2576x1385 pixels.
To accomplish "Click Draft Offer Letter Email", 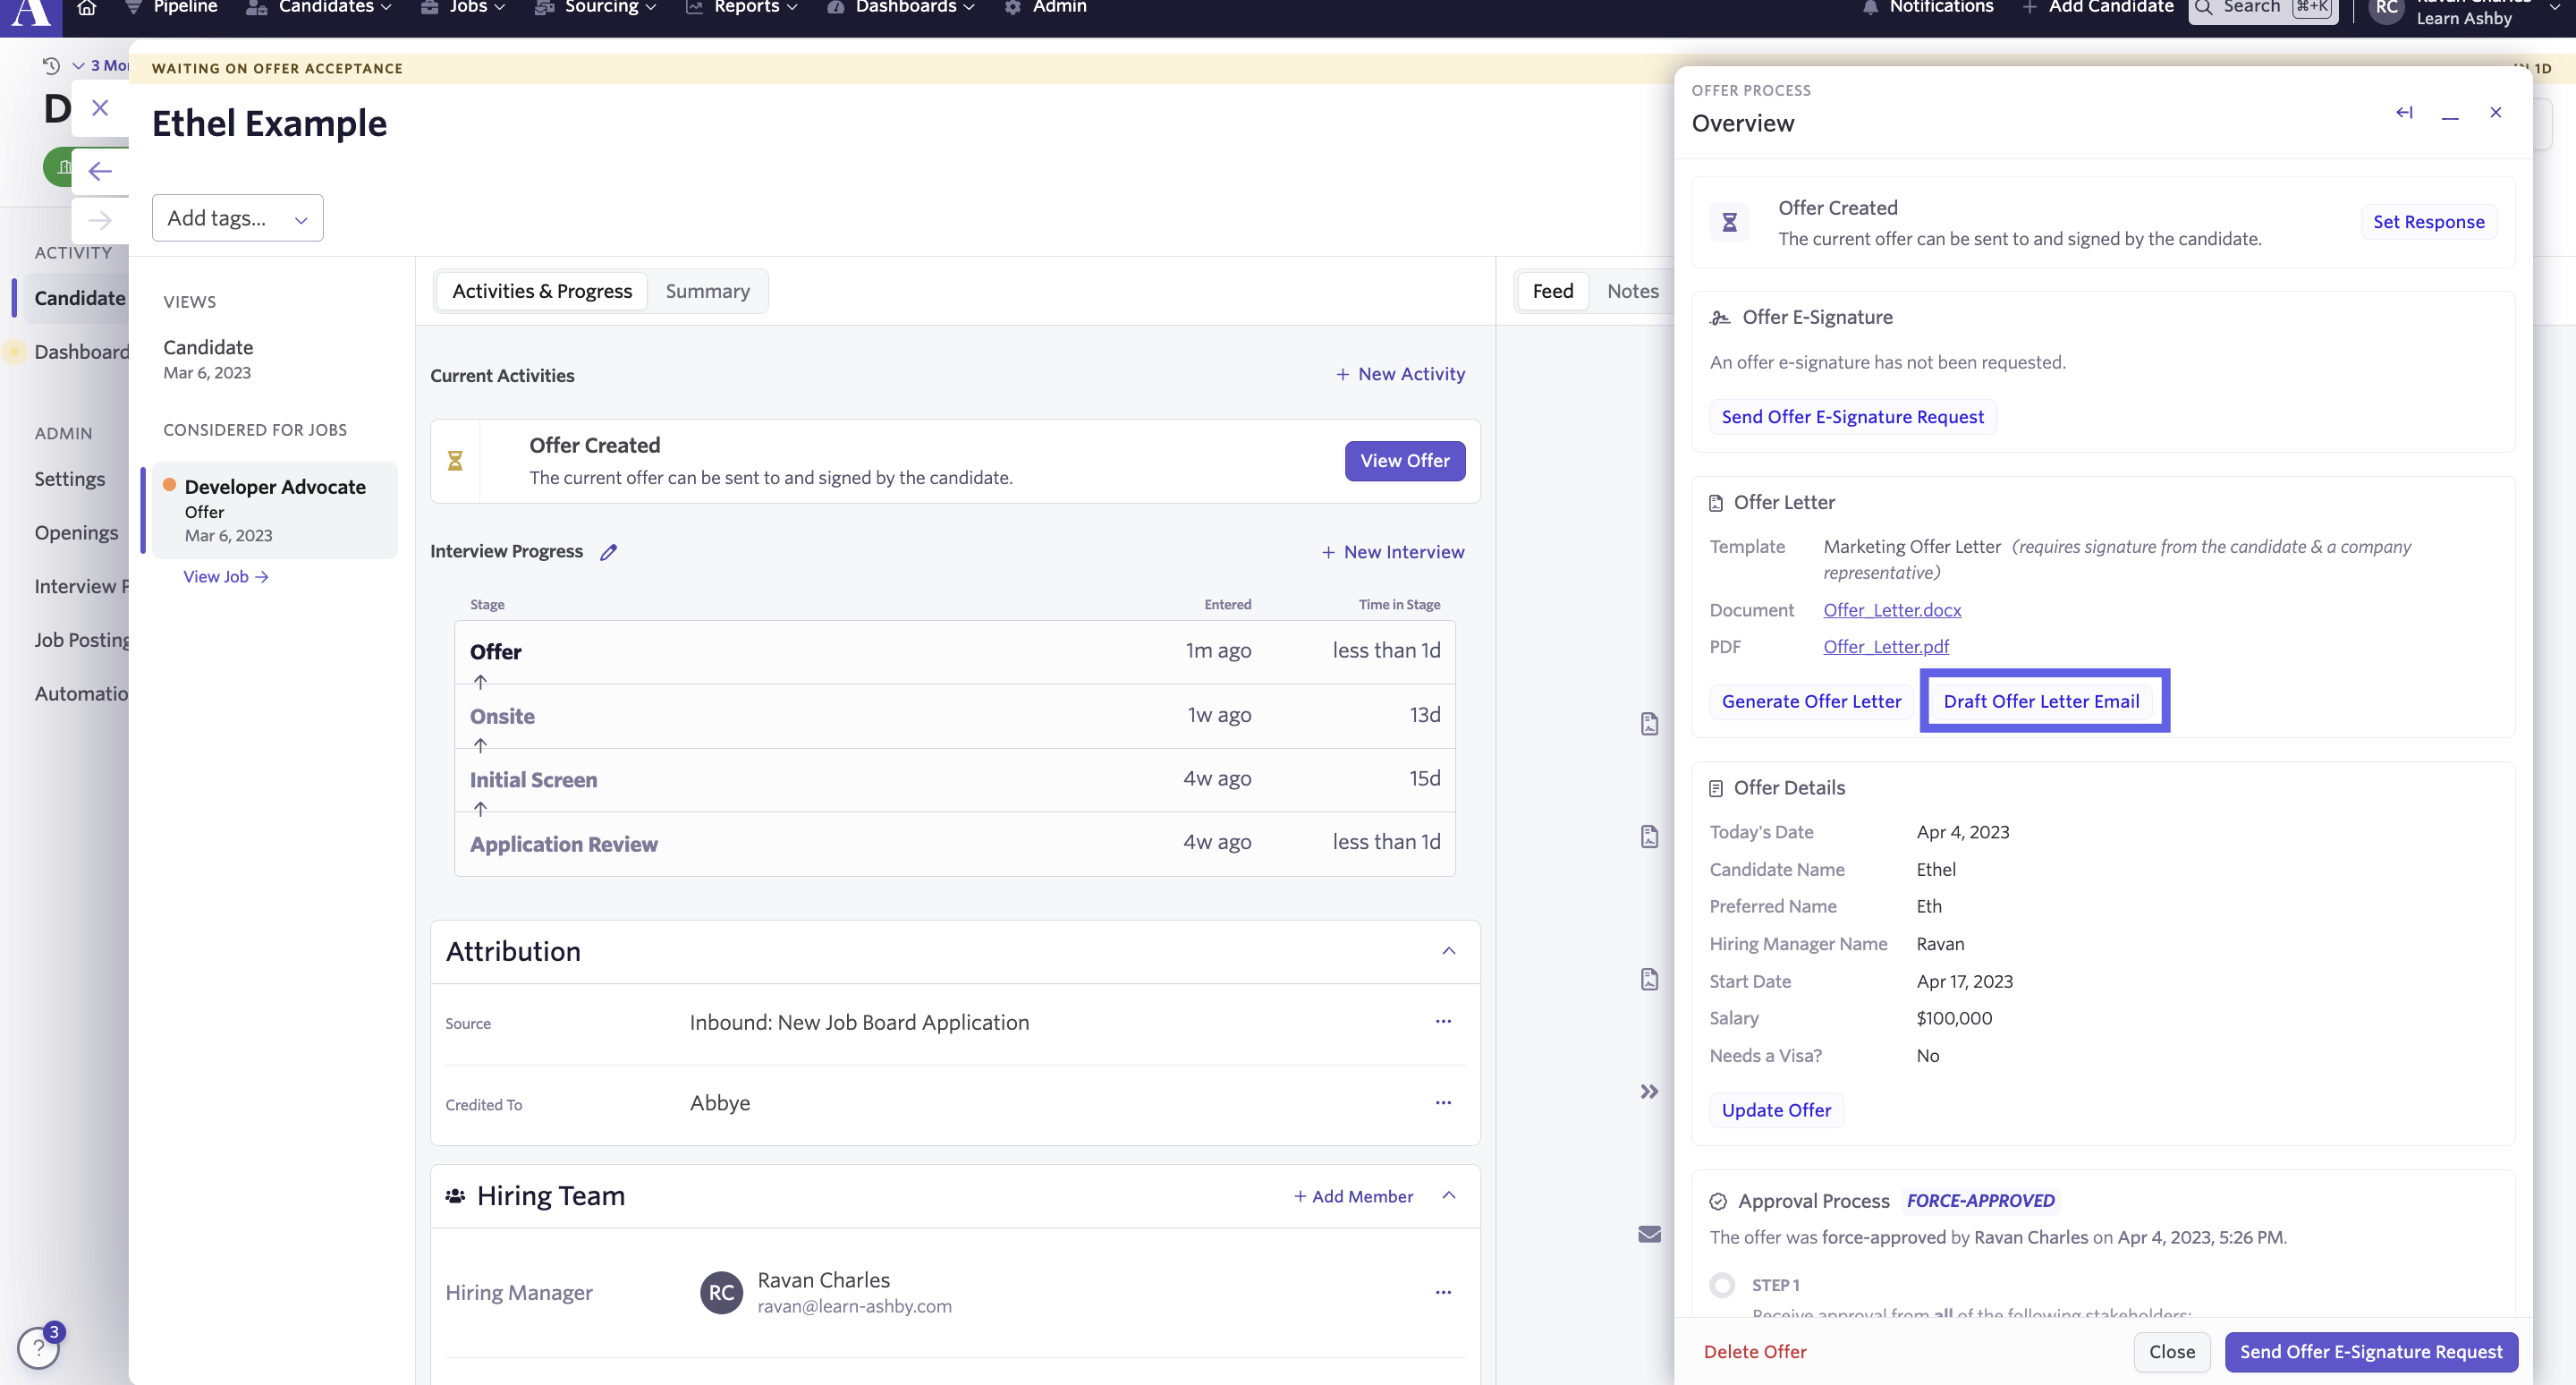I will coord(2041,702).
